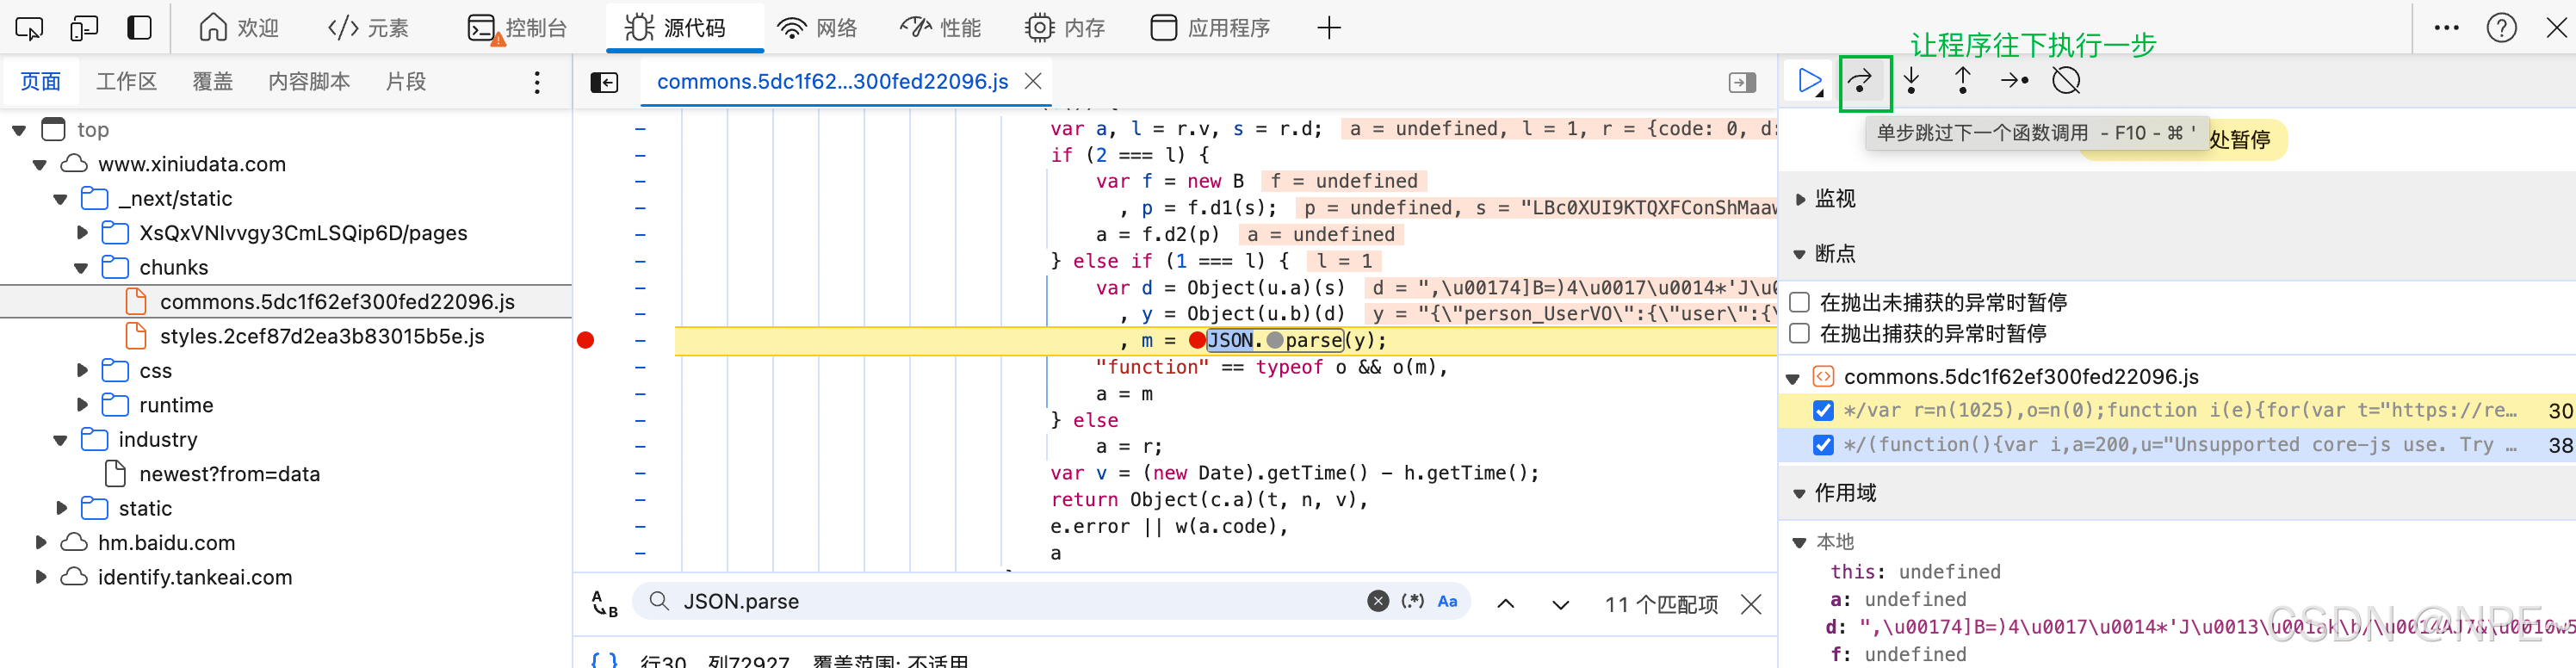Step into next function call
The width and height of the screenshot is (2576, 668).
point(1911,81)
